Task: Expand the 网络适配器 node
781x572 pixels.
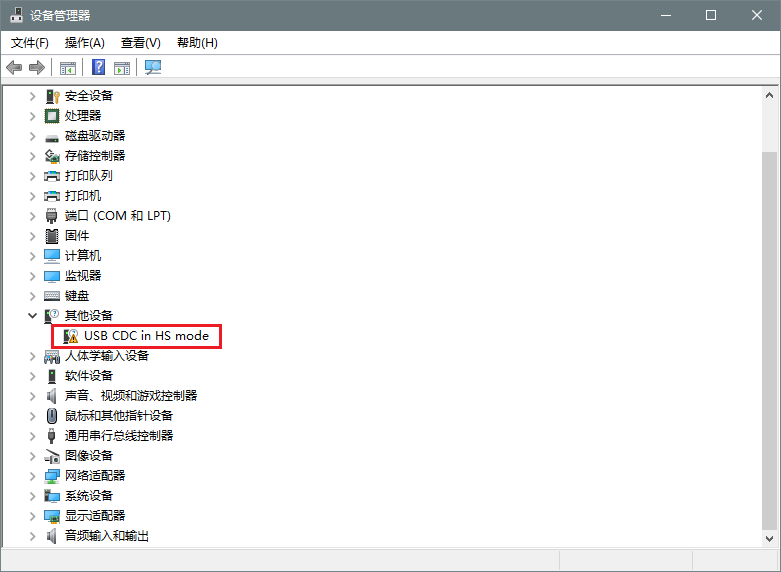Action: tap(32, 476)
